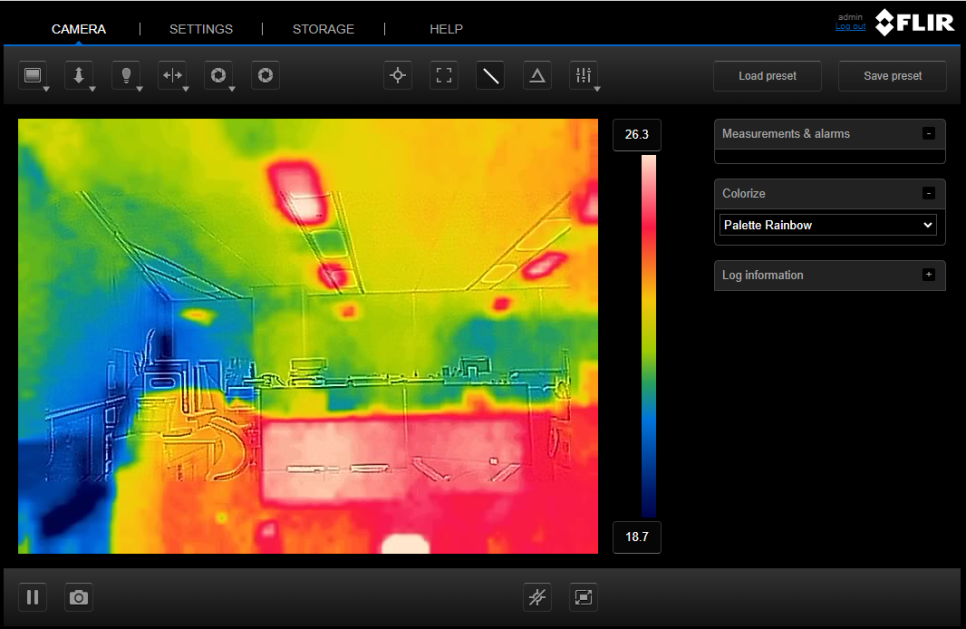Open the STORAGE tab
This screenshot has height=629, width=966.
tap(323, 29)
